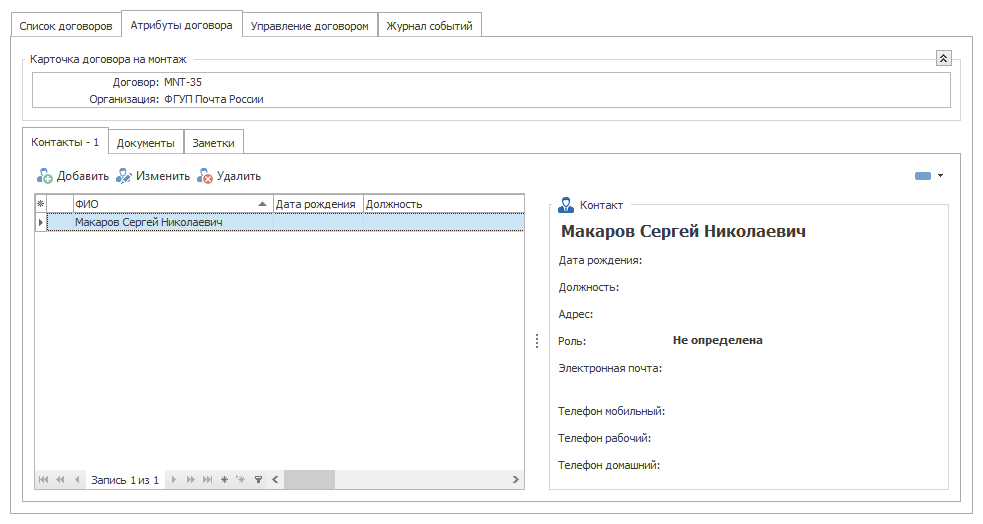Image resolution: width=983 pixels, height=524 pixels.
Task: Add new record with asterisk button
Action: [x=224, y=479]
